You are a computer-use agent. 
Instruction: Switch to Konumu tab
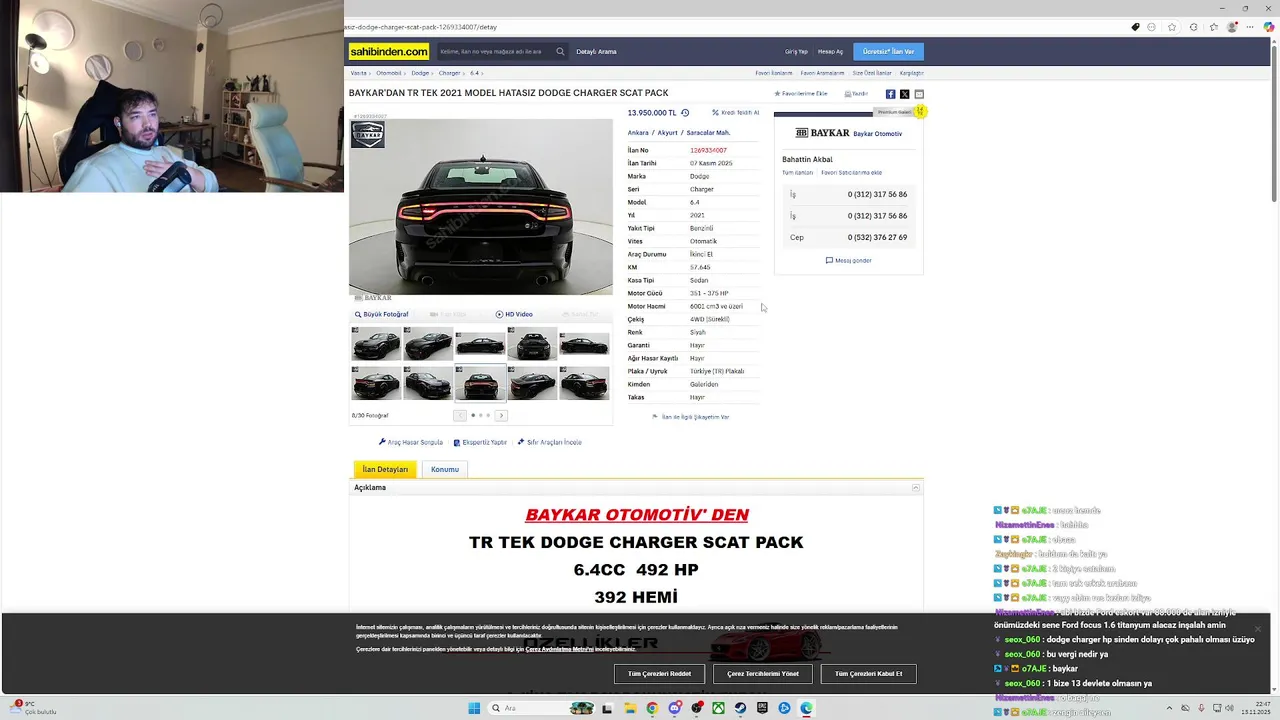(x=445, y=469)
